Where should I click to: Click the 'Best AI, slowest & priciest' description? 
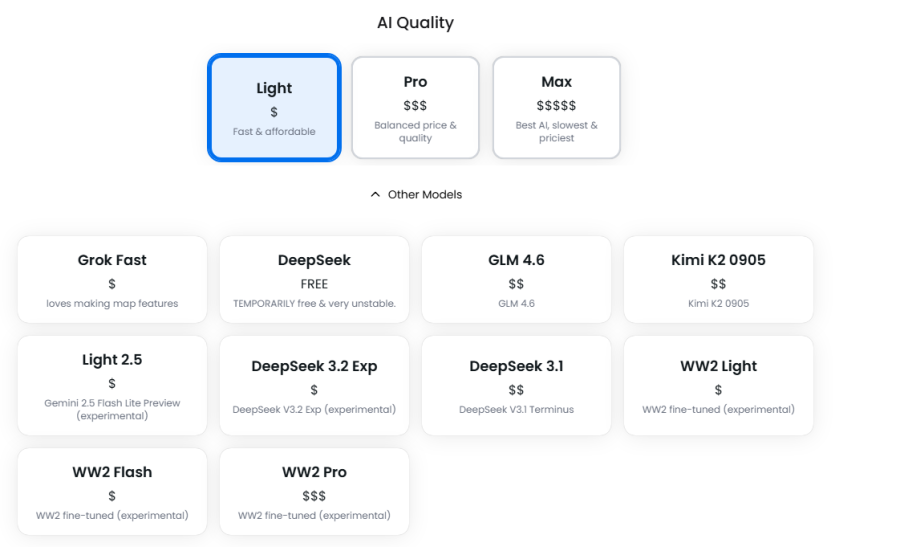tap(556, 132)
